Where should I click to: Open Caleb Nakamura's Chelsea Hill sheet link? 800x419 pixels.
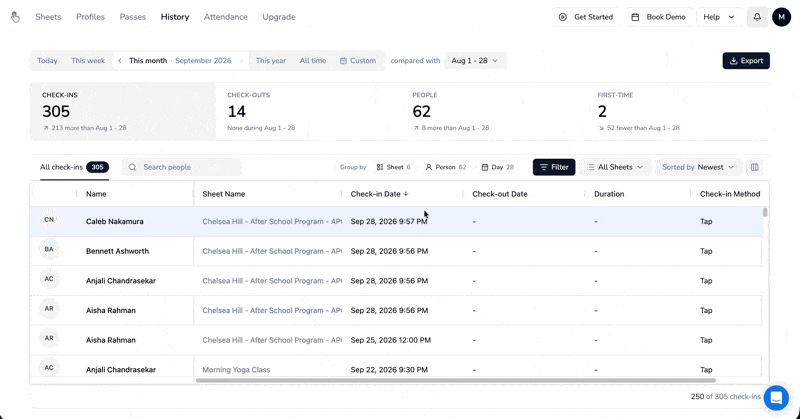tap(272, 221)
